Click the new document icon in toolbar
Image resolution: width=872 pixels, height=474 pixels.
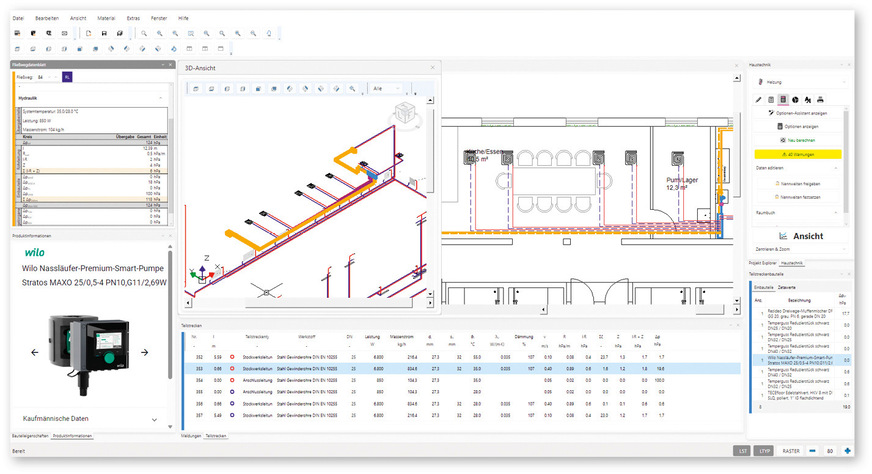click(x=89, y=33)
